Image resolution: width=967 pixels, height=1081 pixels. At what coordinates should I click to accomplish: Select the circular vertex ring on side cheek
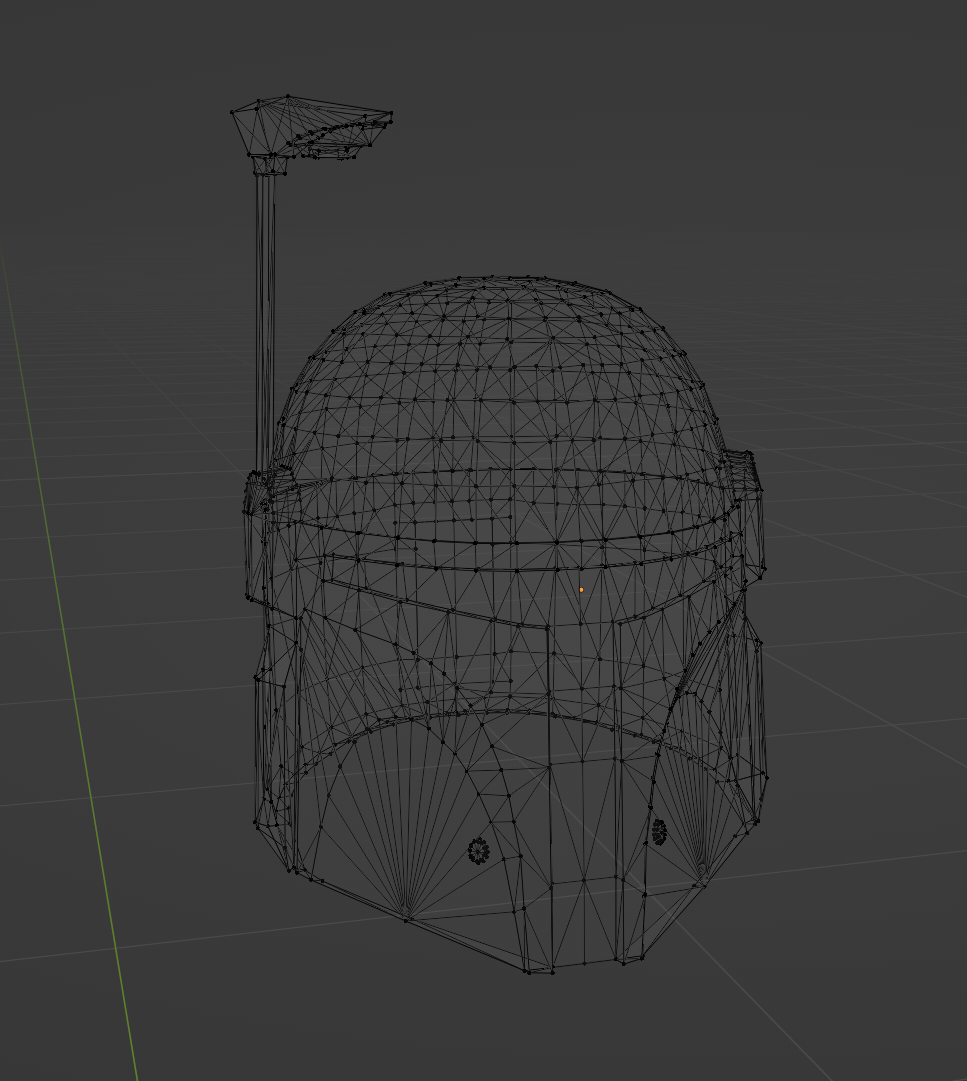coord(659,832)
